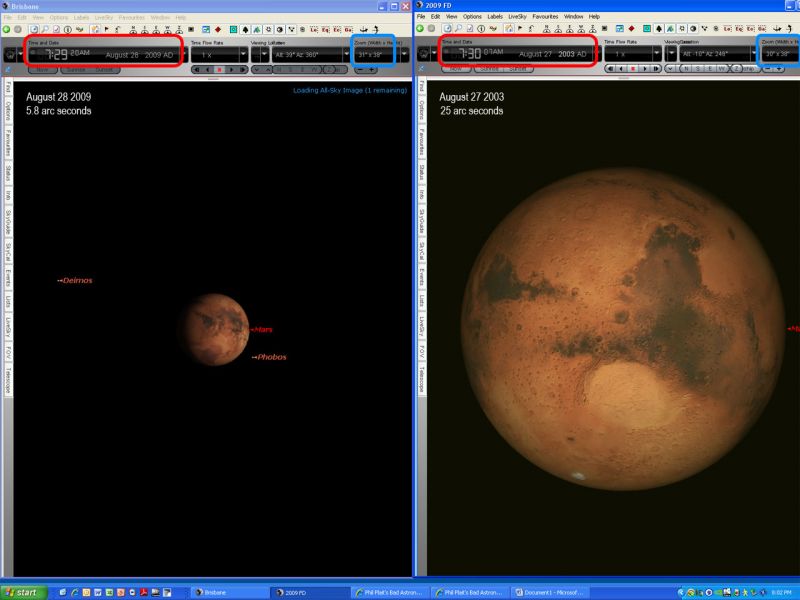Screen dimensions: 800x600
Task: Run time forward in Brisbane window
Action: tap(231, 69)
